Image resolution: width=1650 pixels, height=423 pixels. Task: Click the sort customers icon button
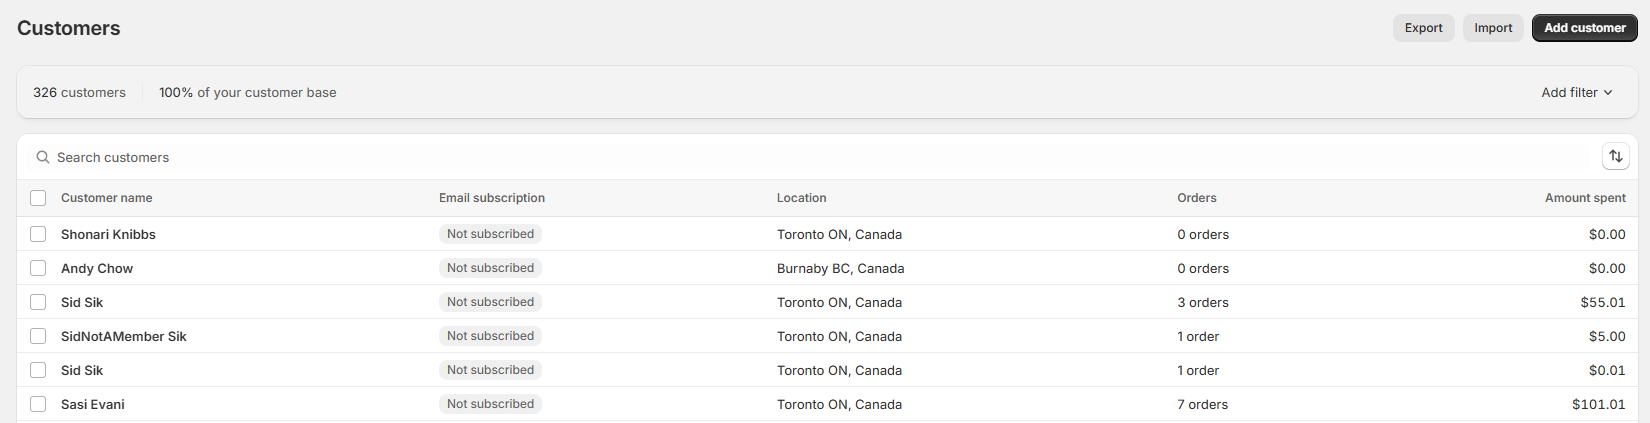1615,157
